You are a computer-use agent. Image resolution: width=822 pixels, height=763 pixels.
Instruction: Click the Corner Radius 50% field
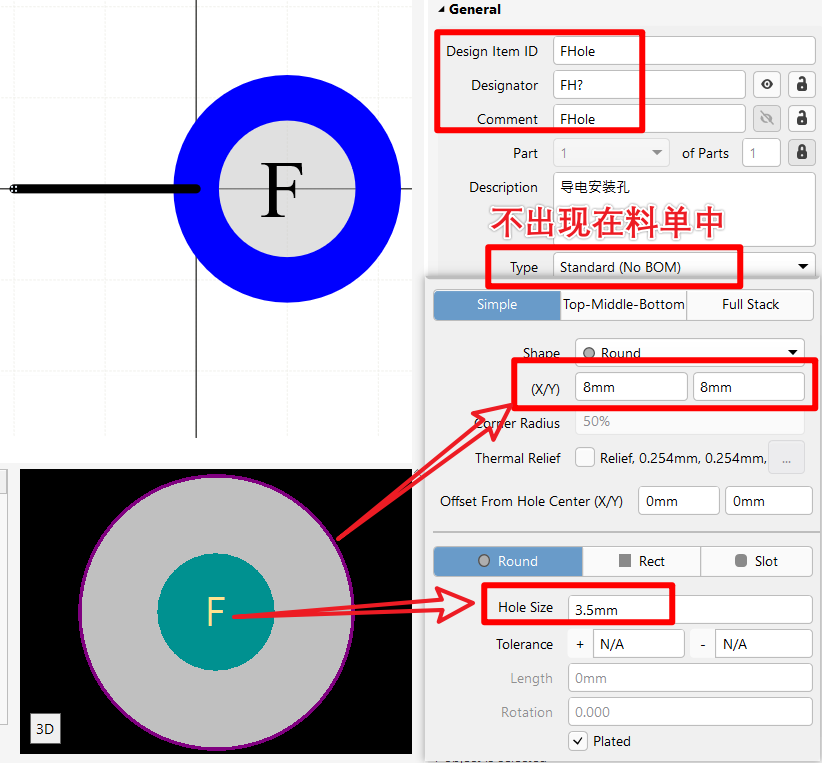(x=690, y=422)
